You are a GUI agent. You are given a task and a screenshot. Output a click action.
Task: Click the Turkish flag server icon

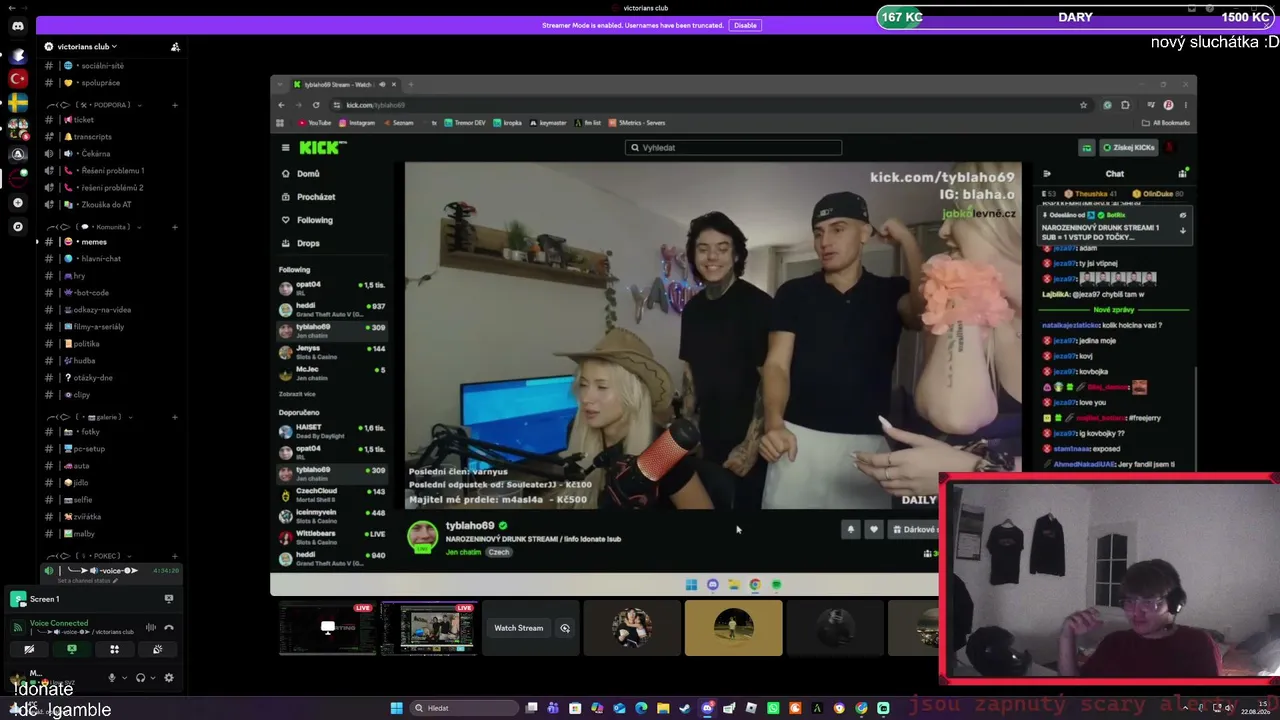click(x=18, y=78)
